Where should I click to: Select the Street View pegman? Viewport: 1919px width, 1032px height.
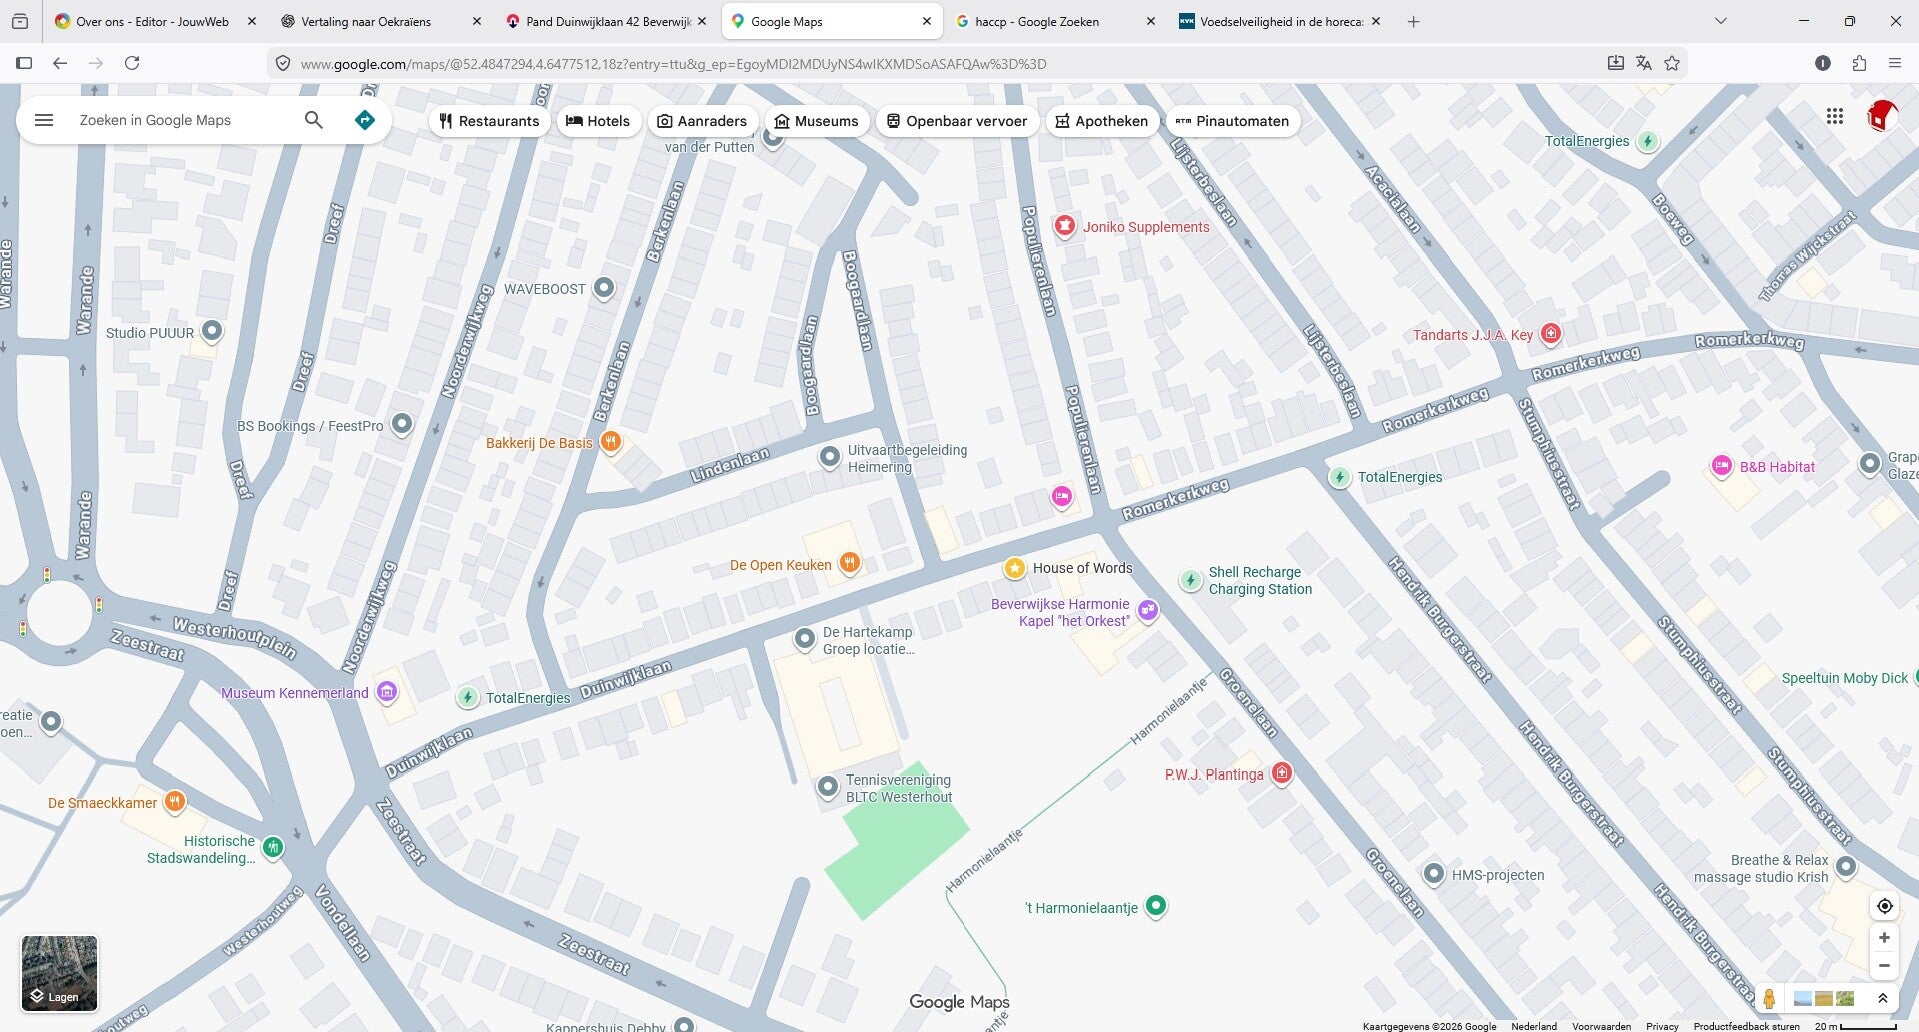(x=1769, y=998)
